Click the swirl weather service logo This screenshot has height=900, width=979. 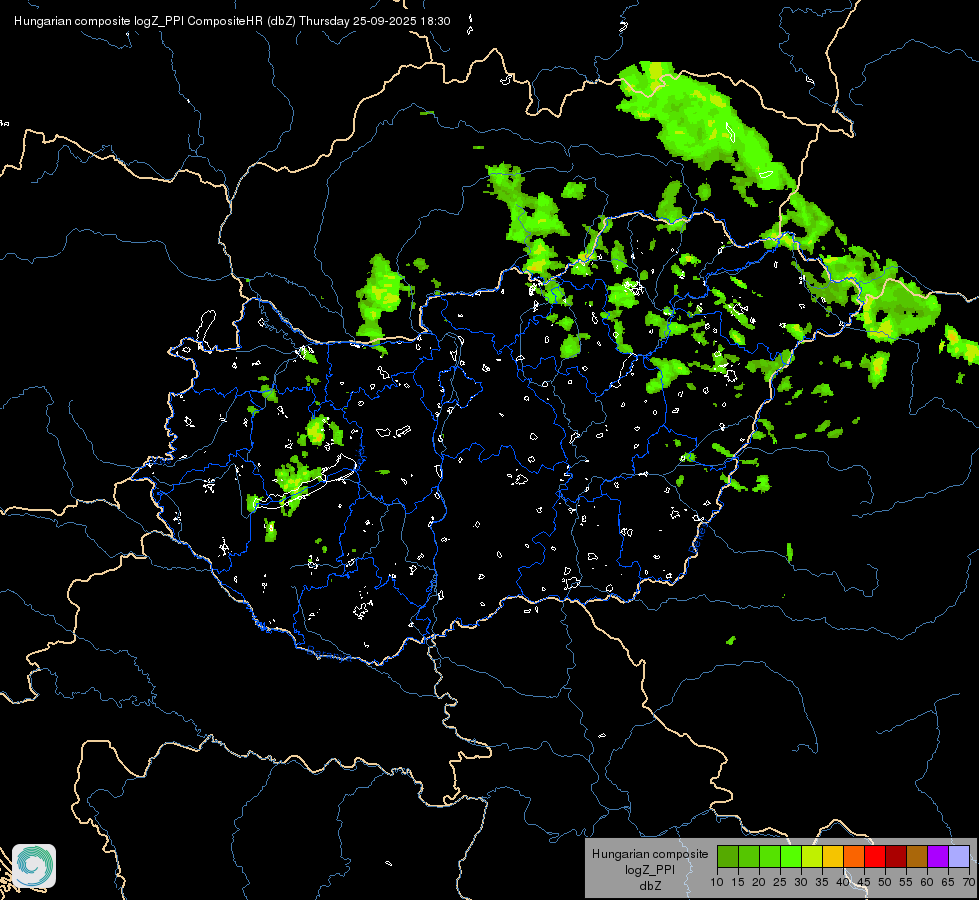click(x=34, y=866)
